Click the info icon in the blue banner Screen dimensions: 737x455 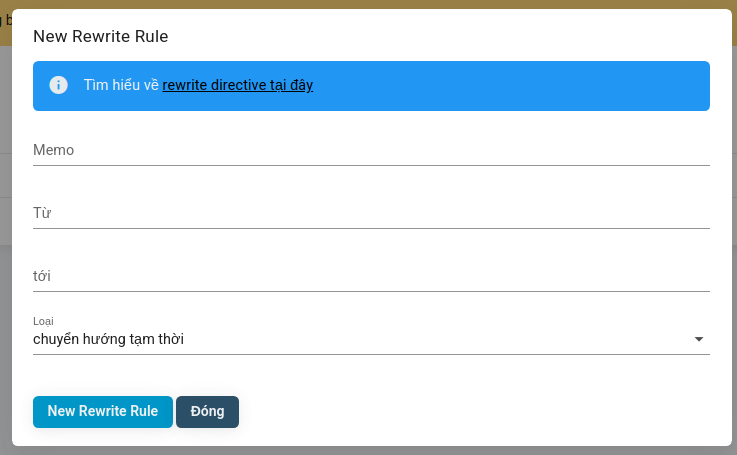(58, 85)
